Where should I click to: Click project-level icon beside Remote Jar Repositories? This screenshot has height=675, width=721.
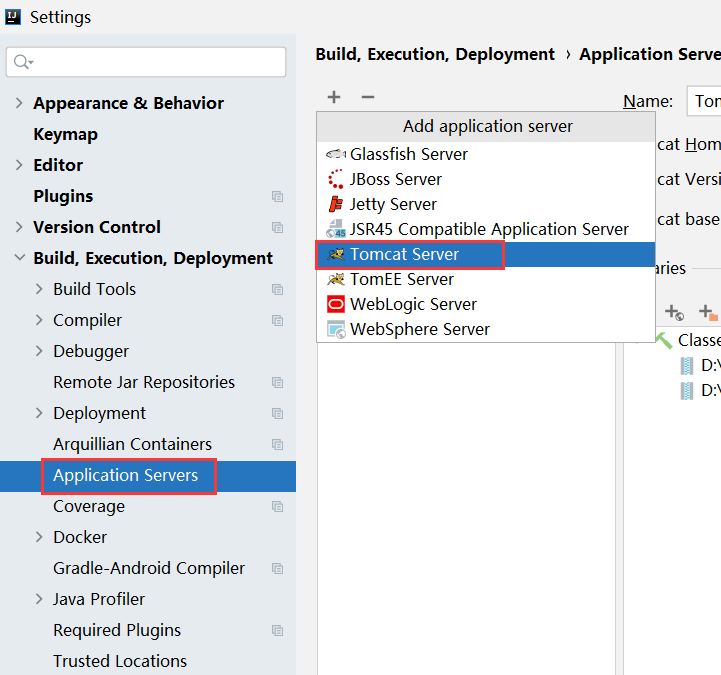[x=277, y=383]
